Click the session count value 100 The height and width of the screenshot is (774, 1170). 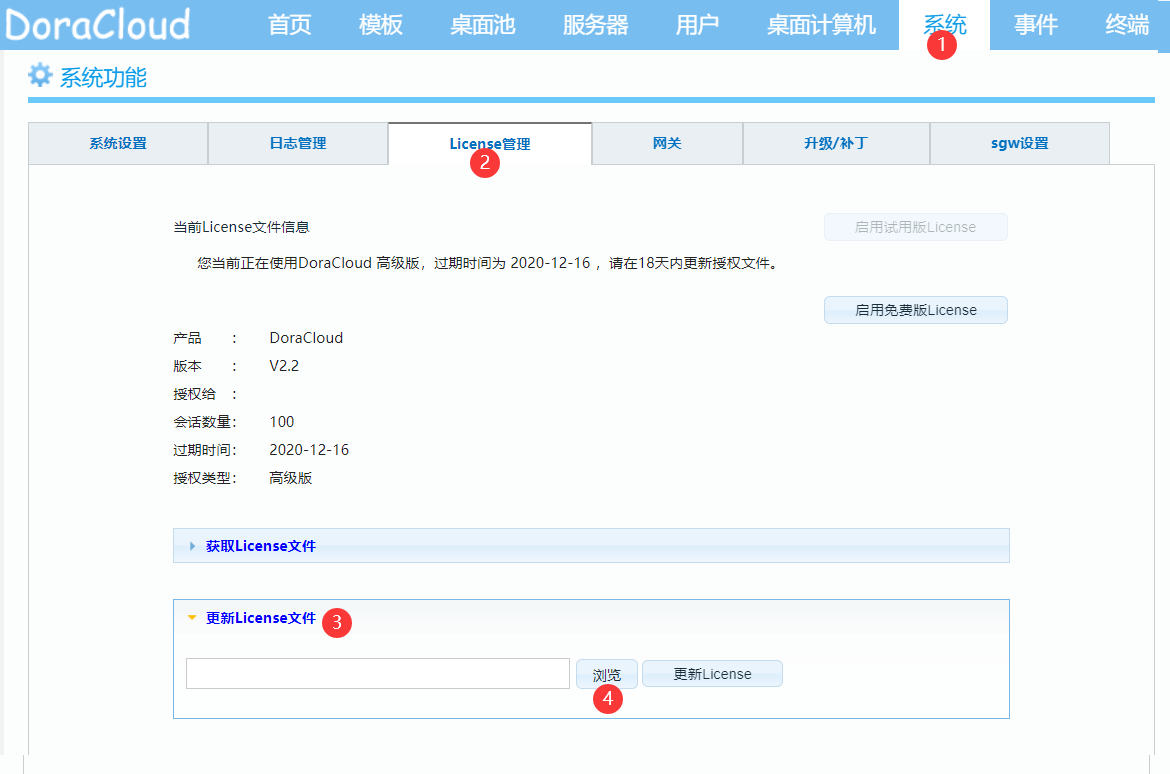point(281,422)
